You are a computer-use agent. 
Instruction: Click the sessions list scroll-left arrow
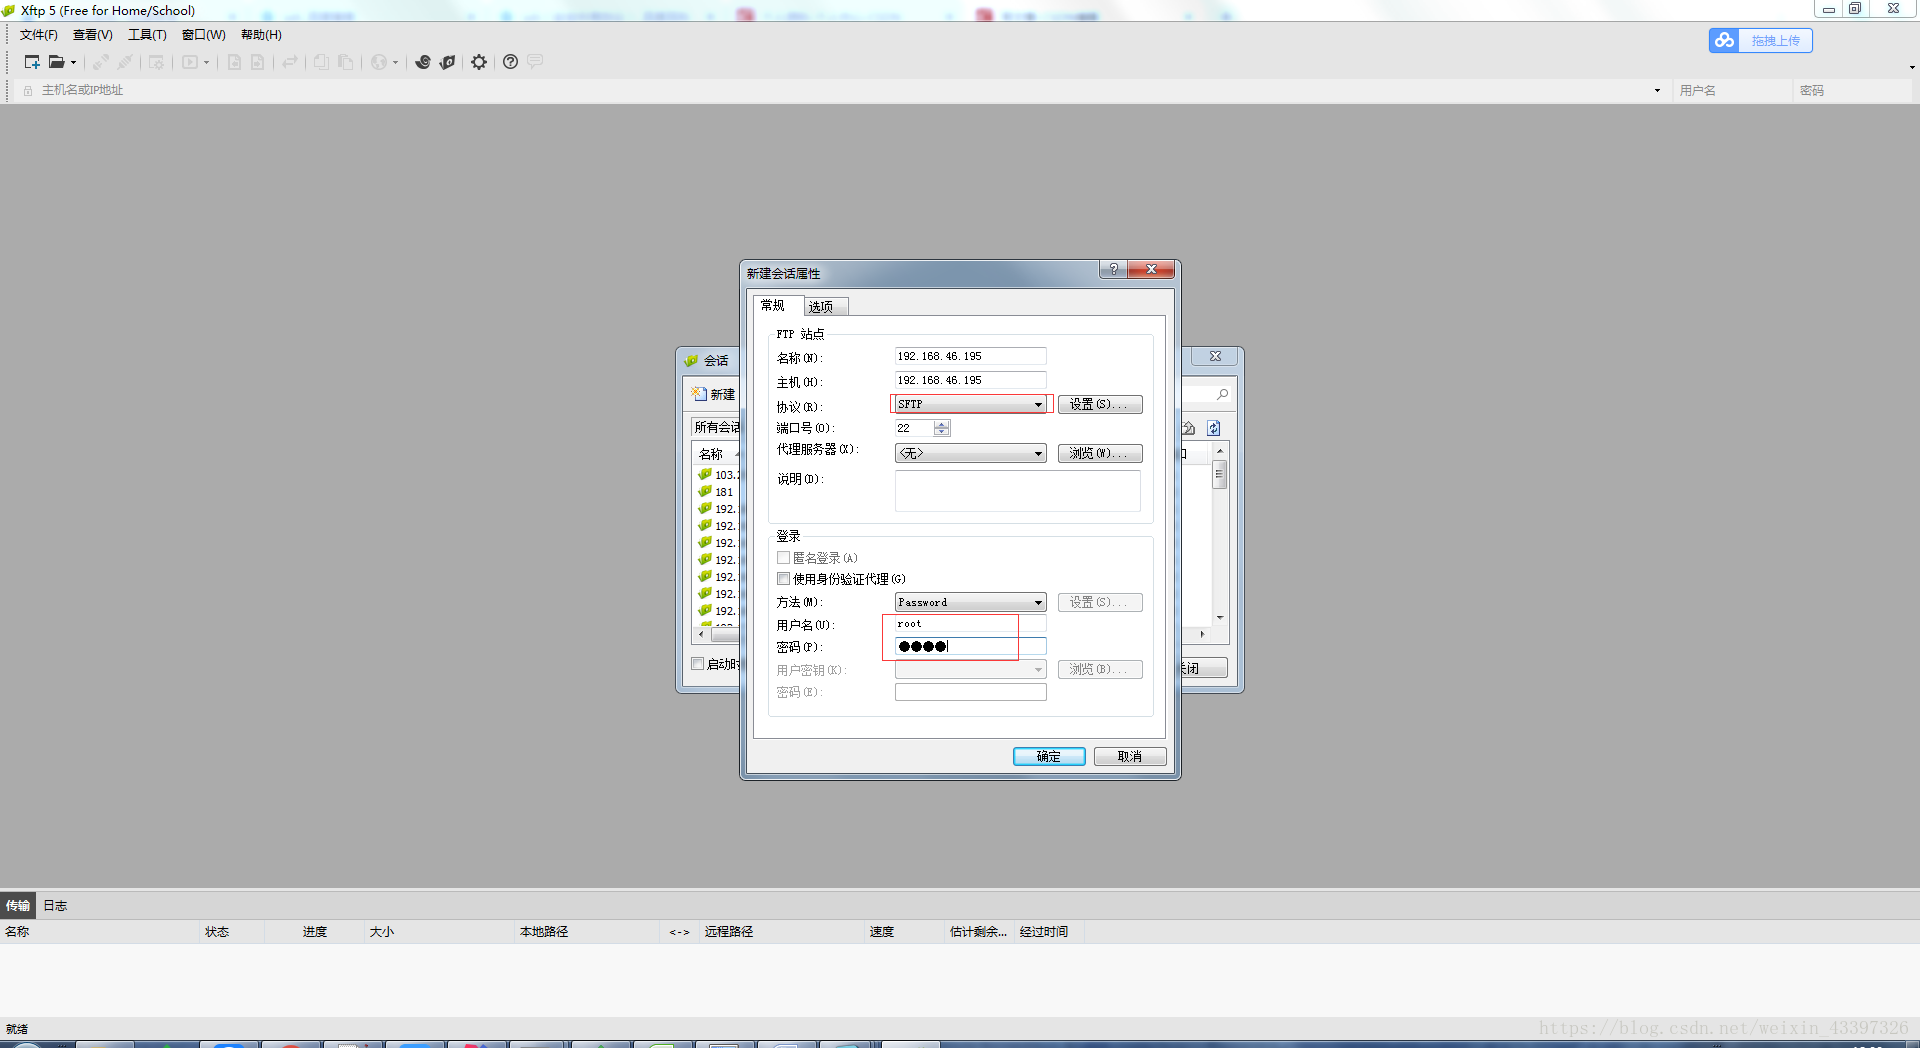701,634
